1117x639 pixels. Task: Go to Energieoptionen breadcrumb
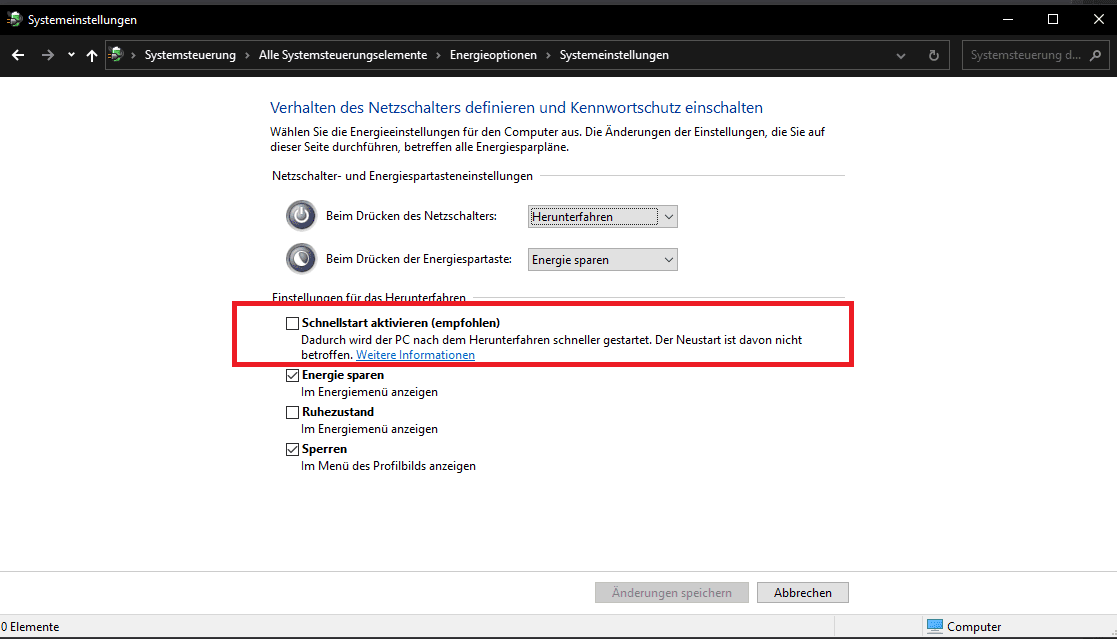(x=493, y=55)
